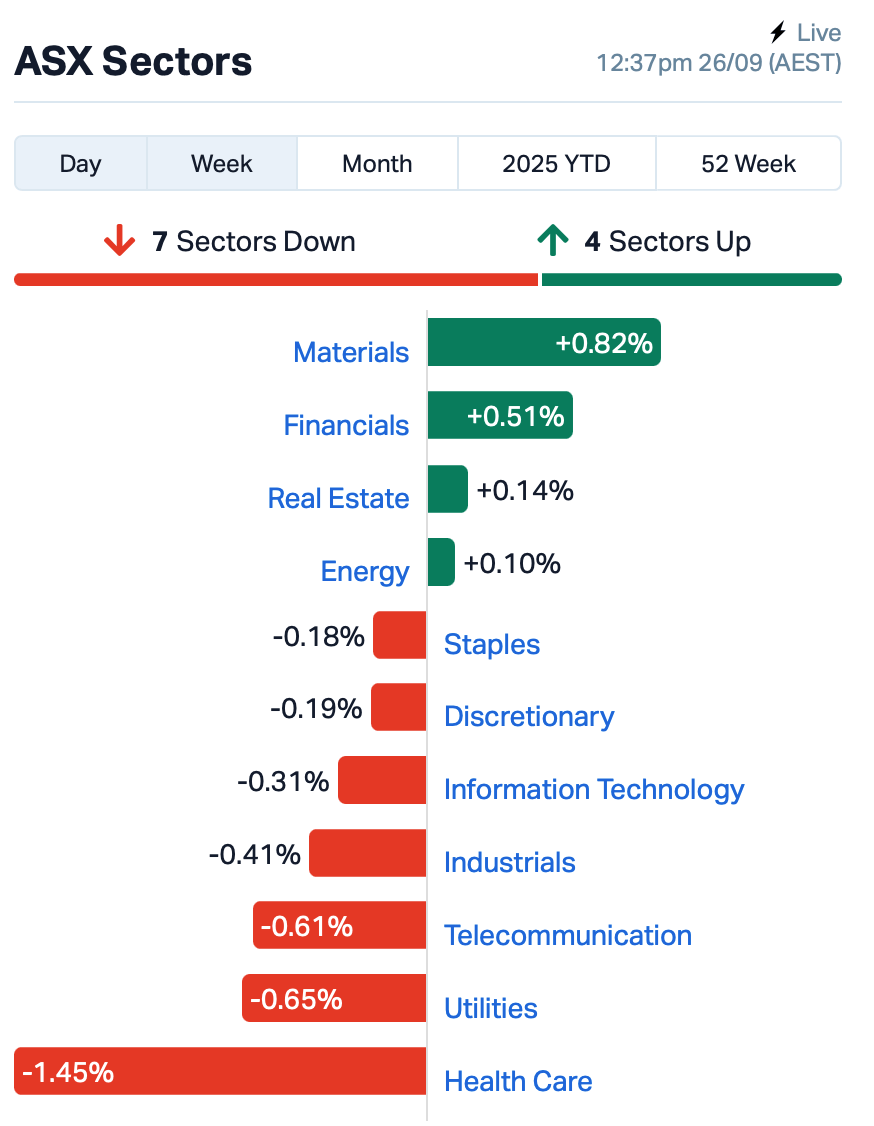
Task: View the Industrials sector
Action: 510,862
